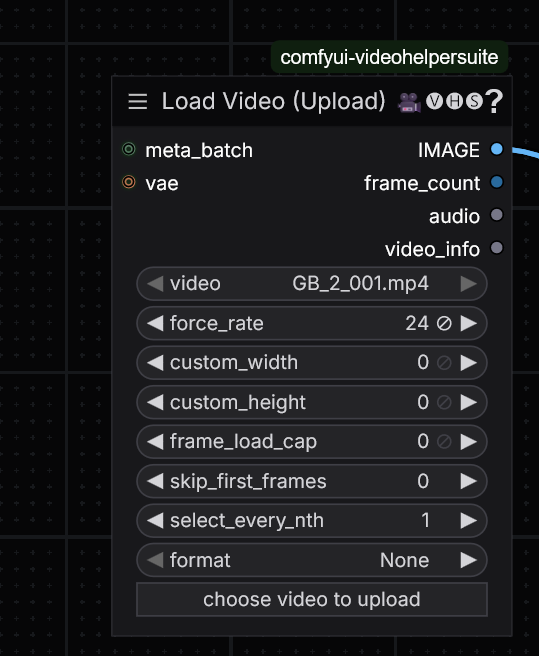Click the custom_width value 0
The image size is (539, 656).
tap(423, 363)
